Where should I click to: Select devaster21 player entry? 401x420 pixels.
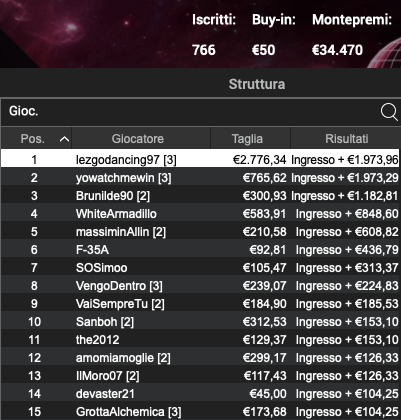pos(200,394)
